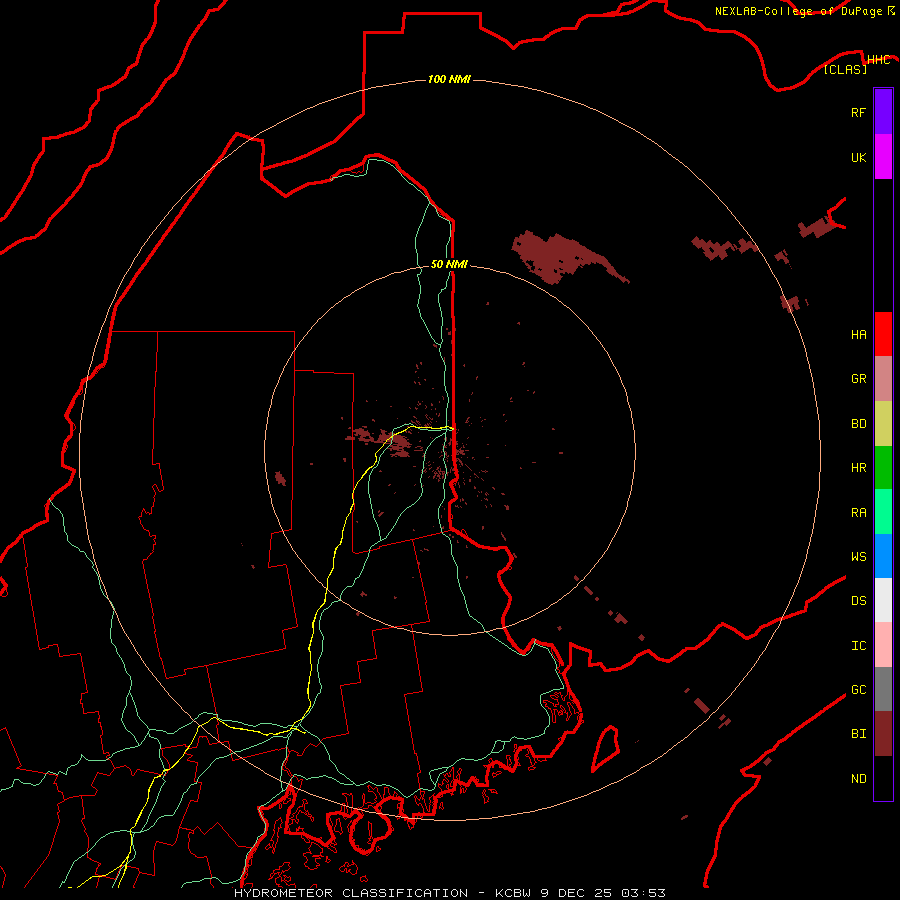The height and width of the screenshot is (900, 900).
Task: Click the UK legend label
Action: (x=858, y=157)
